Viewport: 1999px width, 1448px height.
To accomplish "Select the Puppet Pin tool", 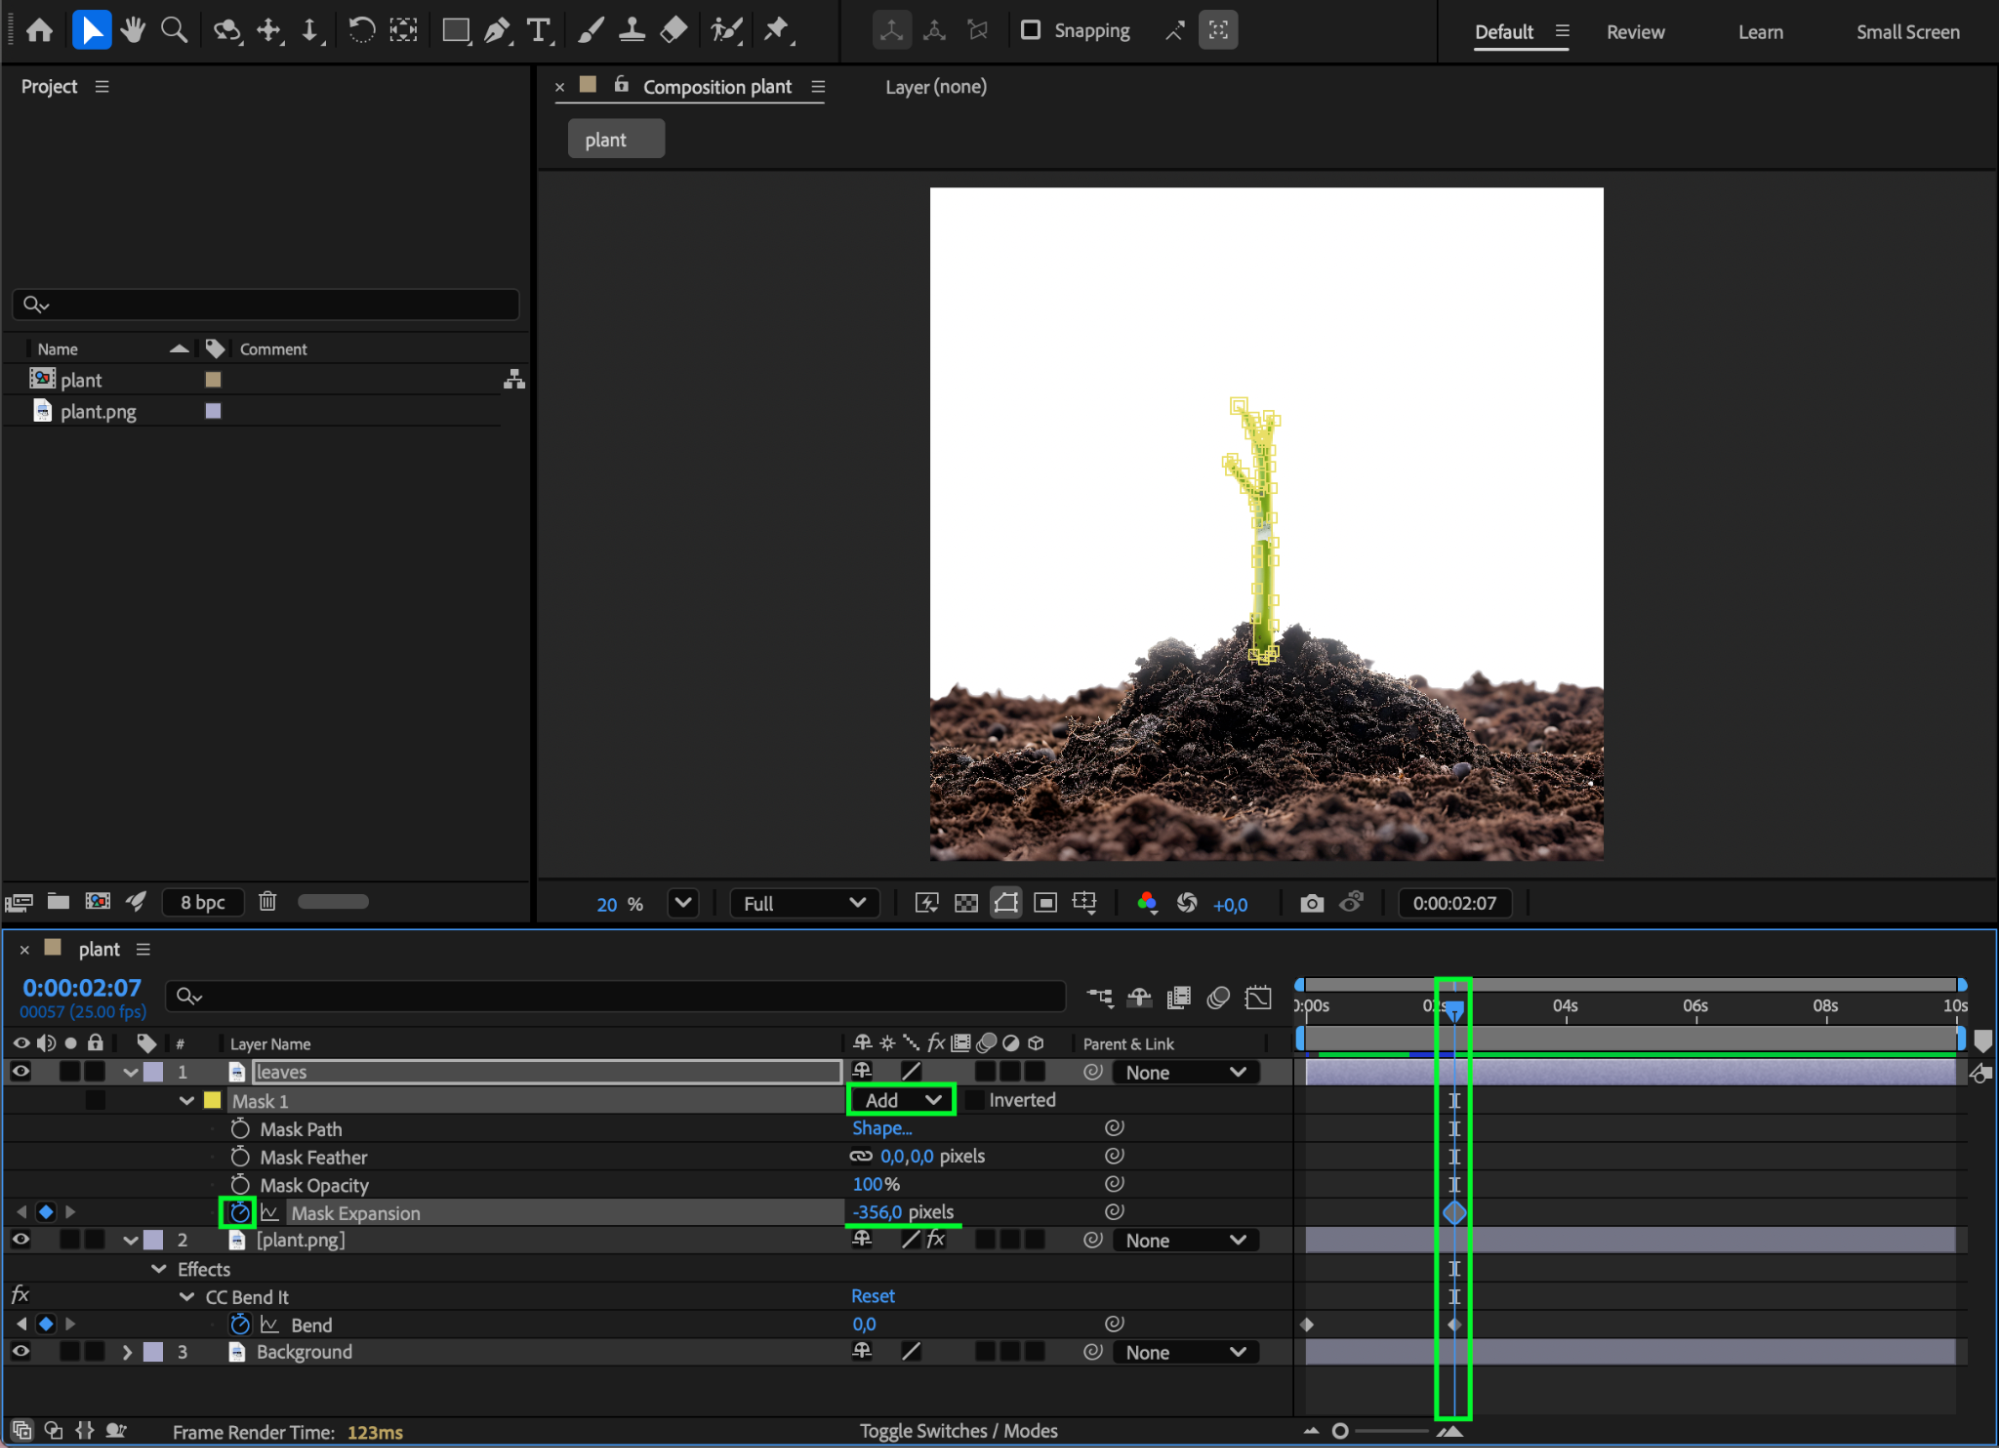I will tap(776, 31).
